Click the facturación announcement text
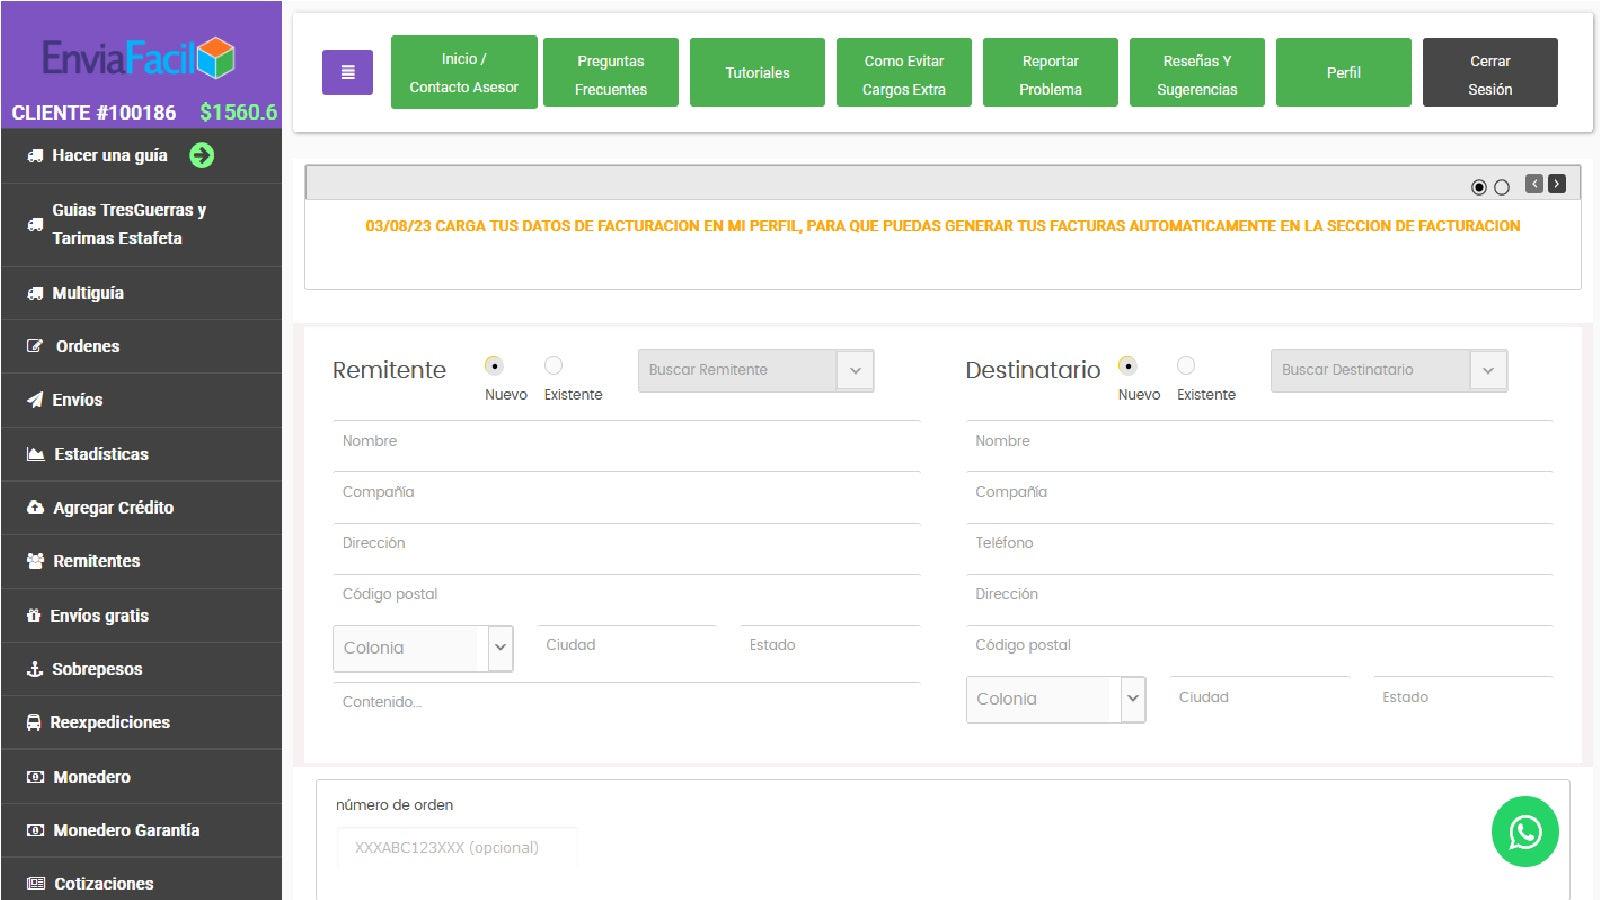The width and height of the screenshot is (1600, 900). [x=942, y=226]
